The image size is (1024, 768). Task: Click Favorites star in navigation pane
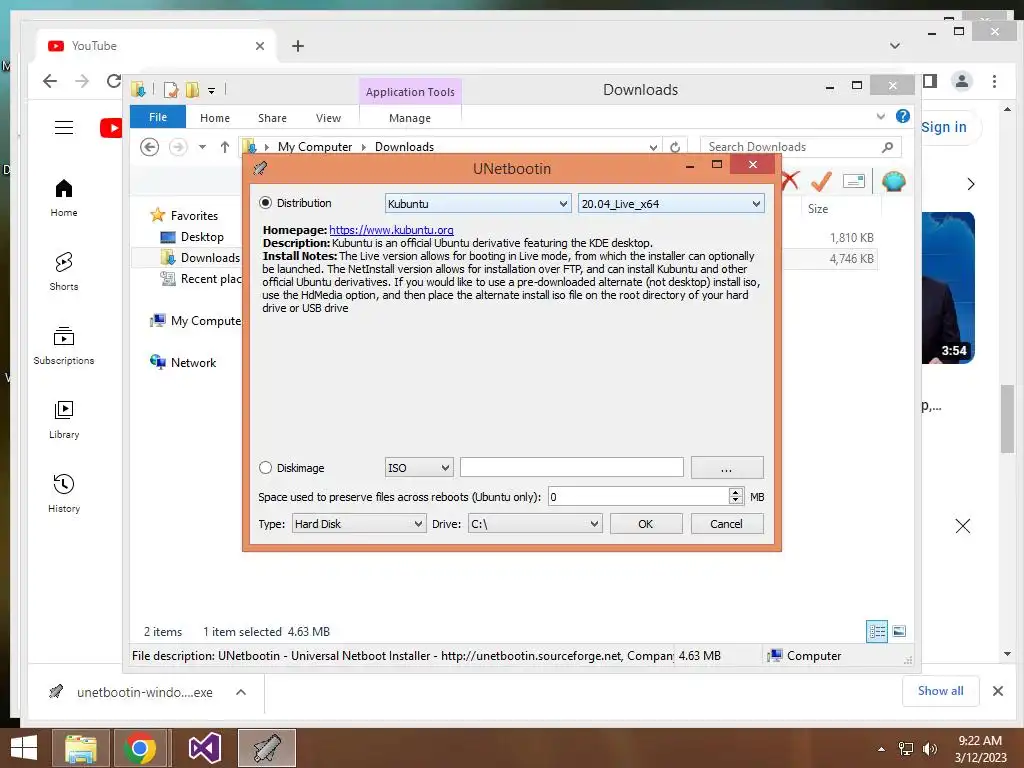click(x=157, y=215)
